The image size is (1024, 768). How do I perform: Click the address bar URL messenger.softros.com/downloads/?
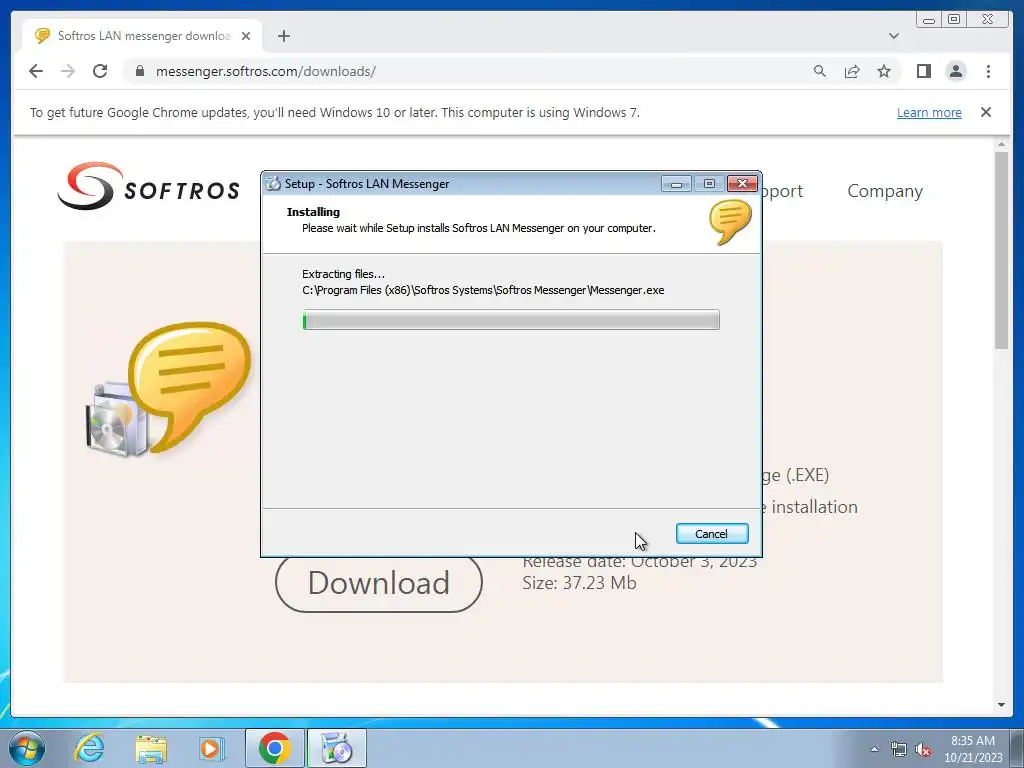pyautogui.click(x=266, y=71)
